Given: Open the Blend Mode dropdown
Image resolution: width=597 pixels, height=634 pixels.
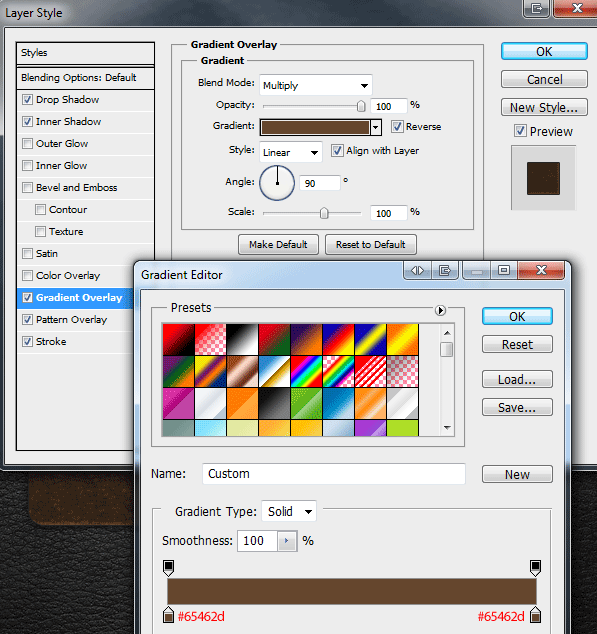Looking at the screenshot, I should (315, 85).
